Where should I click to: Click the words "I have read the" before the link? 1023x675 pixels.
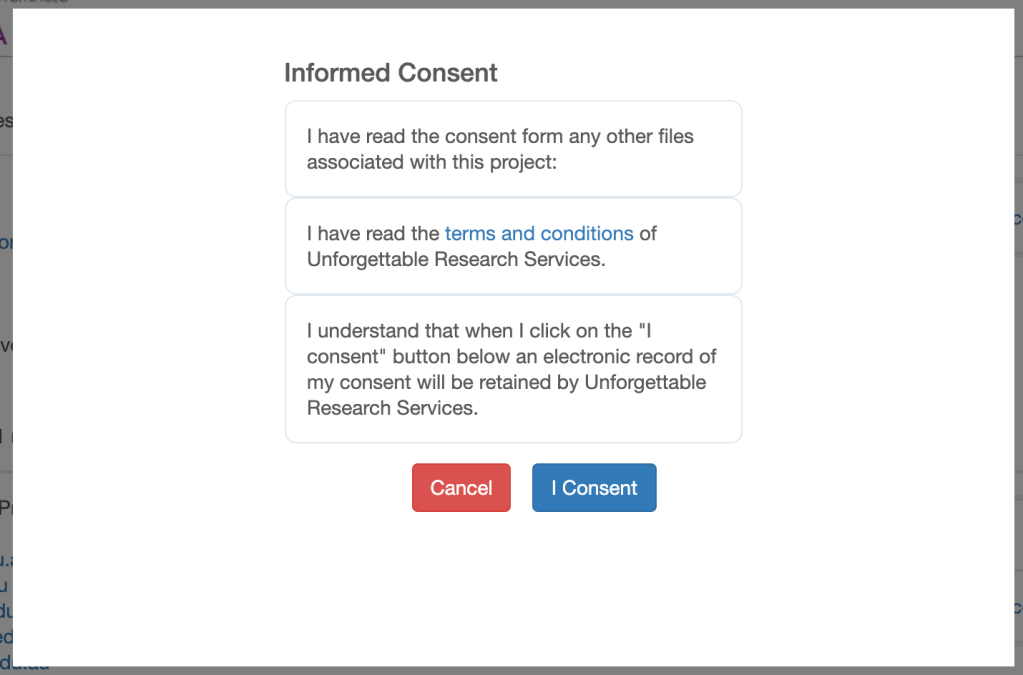pos(373,233)
